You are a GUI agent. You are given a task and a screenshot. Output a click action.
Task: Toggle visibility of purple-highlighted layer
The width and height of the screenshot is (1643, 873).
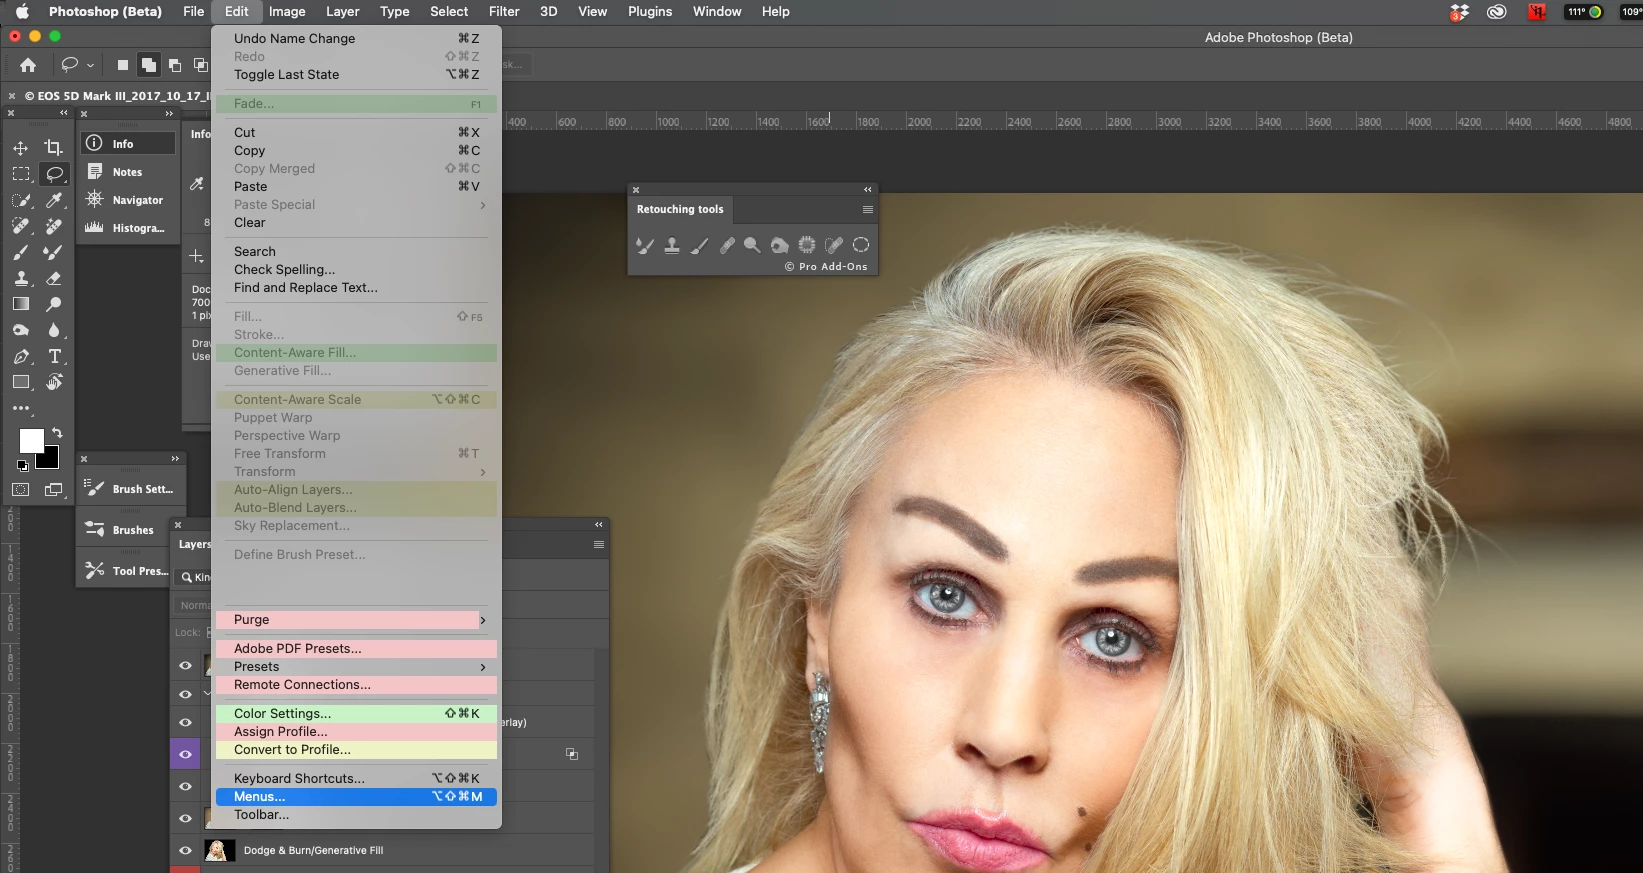coord(185,754)
